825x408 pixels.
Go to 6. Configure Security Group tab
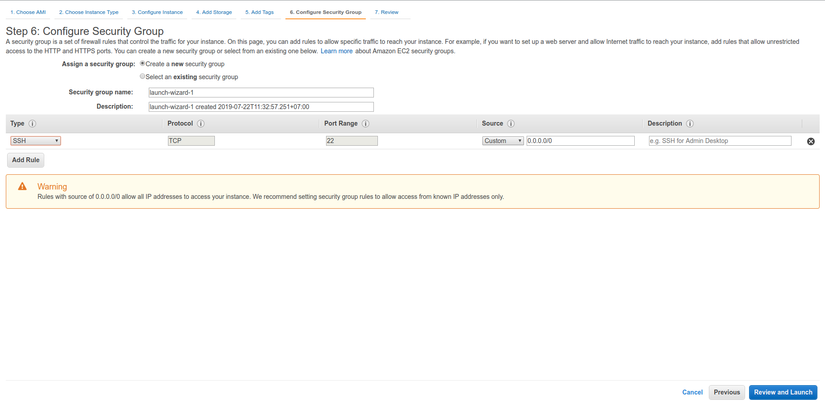click(326, 12)
